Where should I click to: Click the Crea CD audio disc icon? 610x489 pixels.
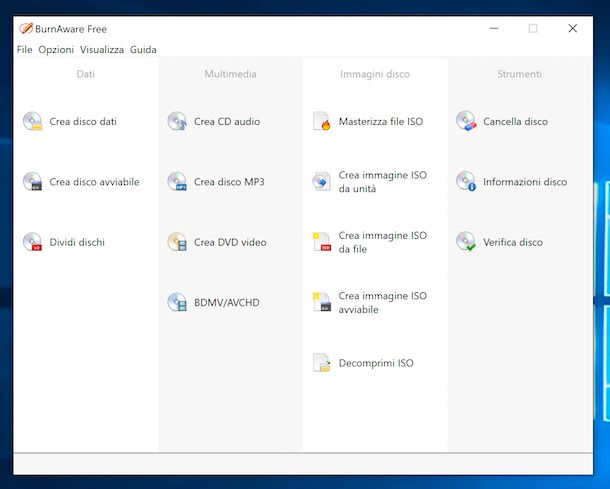177,121
